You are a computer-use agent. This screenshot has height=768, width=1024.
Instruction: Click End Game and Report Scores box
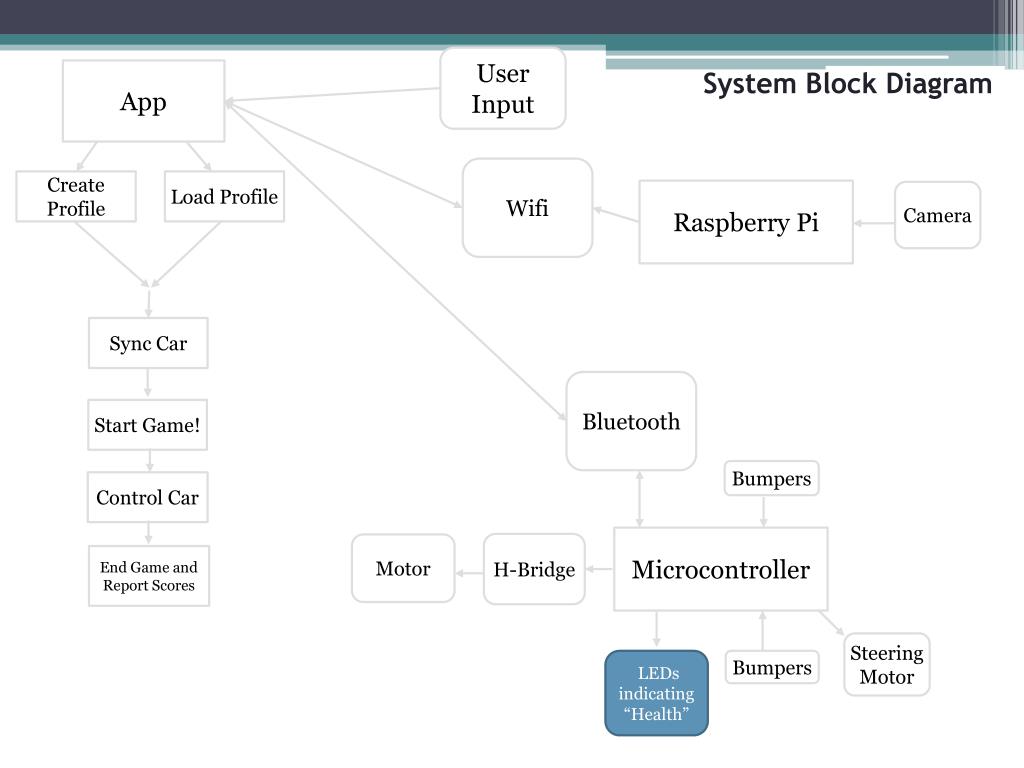149,576
